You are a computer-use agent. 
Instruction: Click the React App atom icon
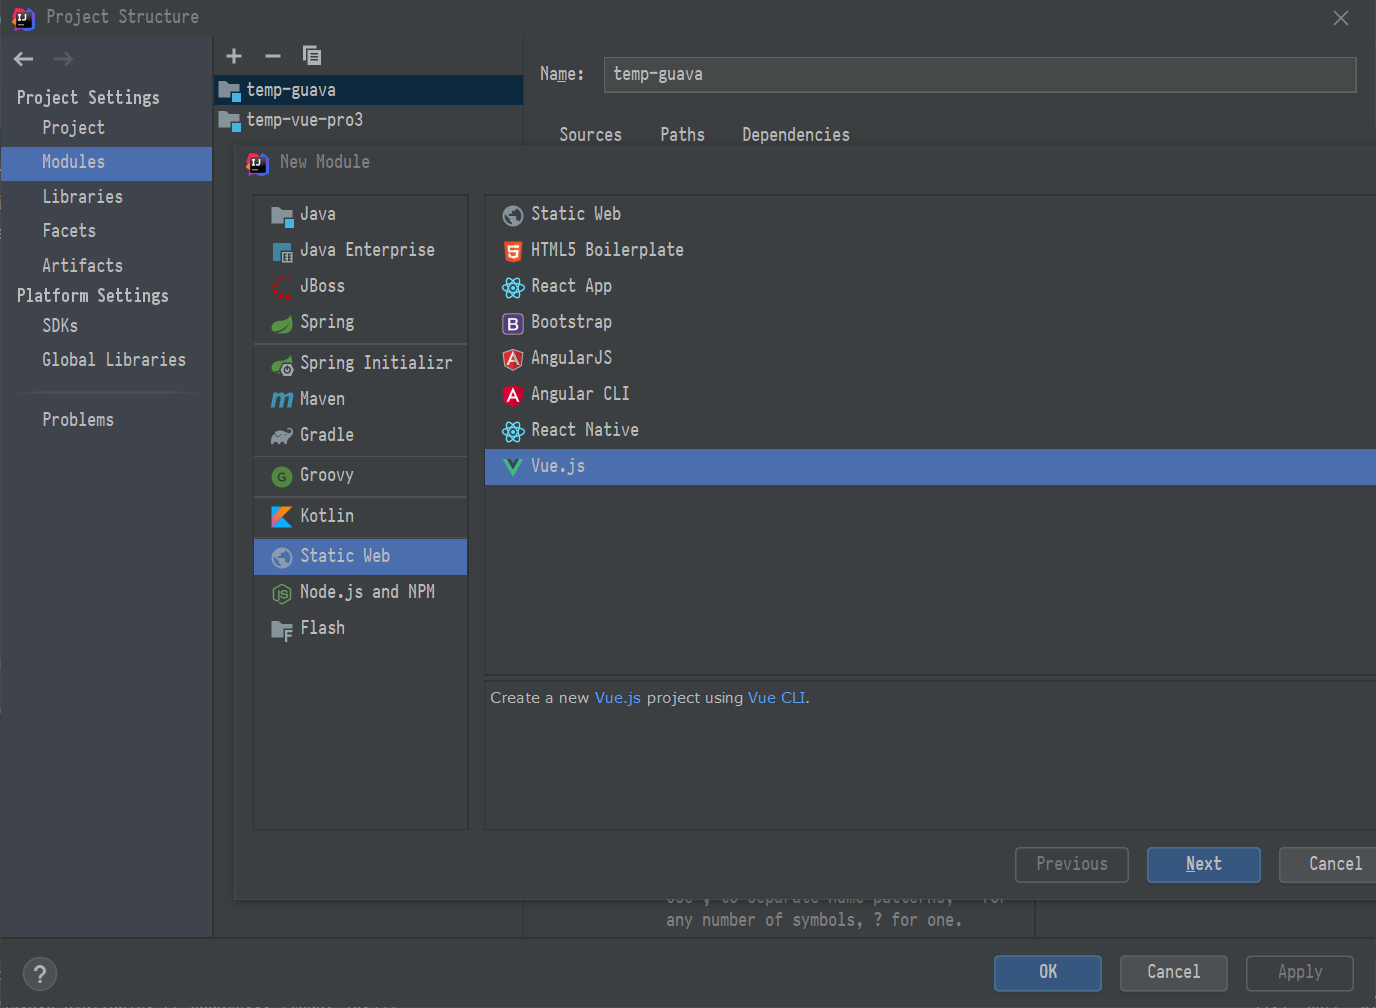[513, 287]
